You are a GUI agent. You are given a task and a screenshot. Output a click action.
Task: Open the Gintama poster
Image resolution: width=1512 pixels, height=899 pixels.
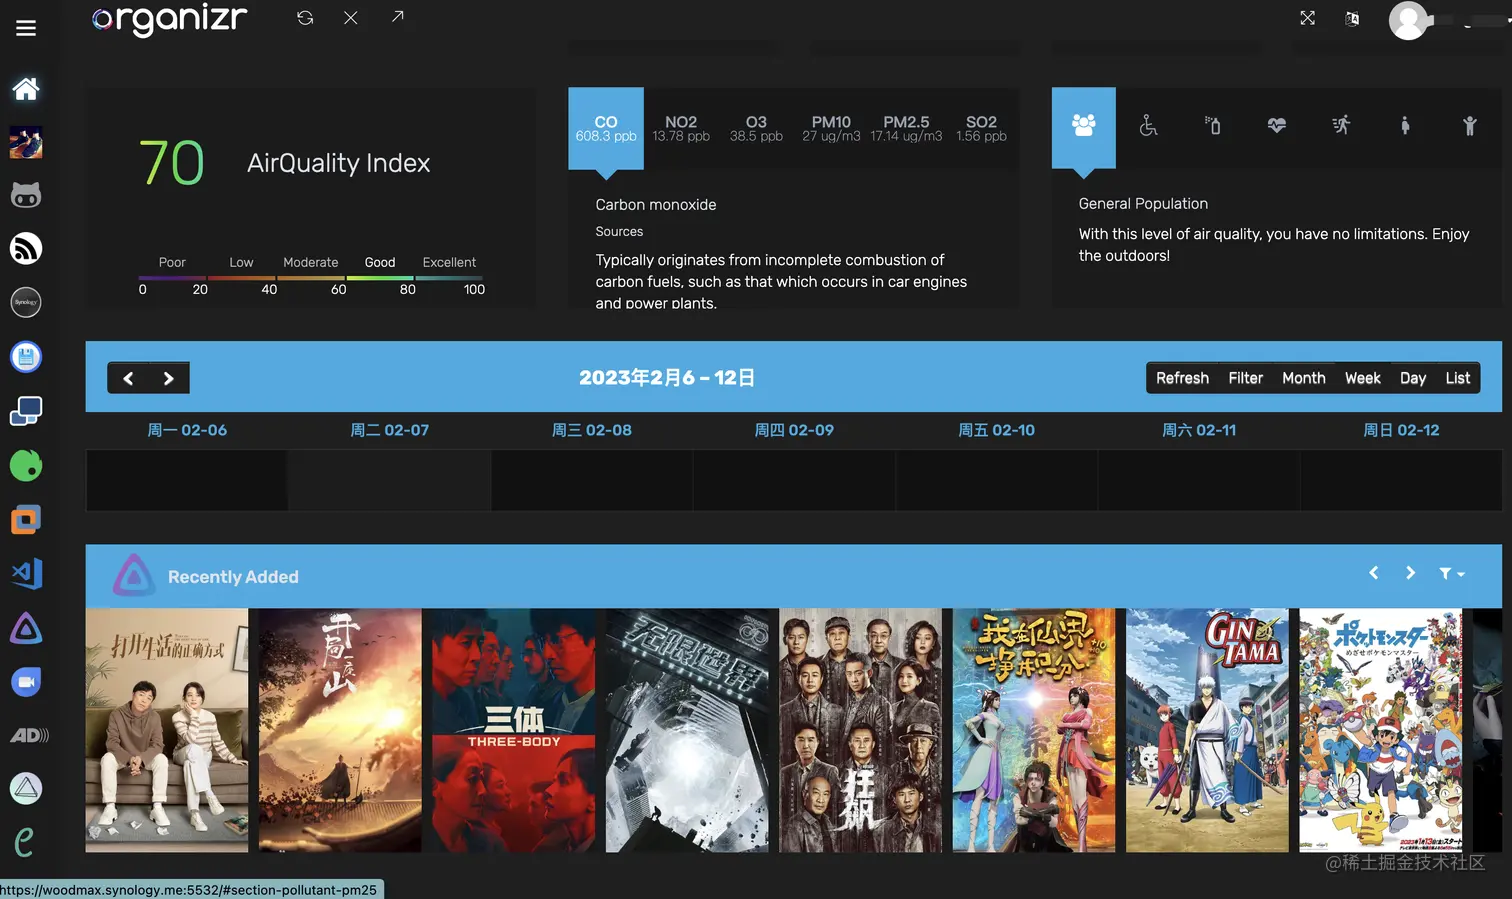[1207, 730]
